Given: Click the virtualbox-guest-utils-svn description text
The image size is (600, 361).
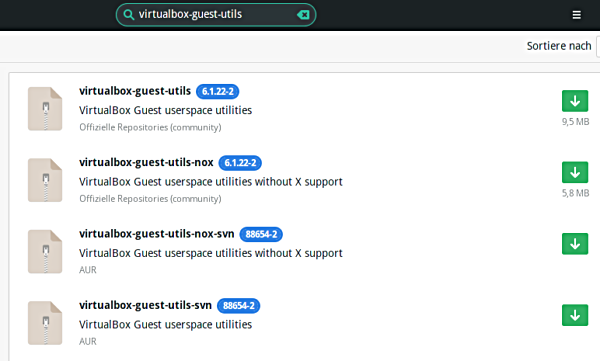Looking at the screenshot, I should click(165, 325).
